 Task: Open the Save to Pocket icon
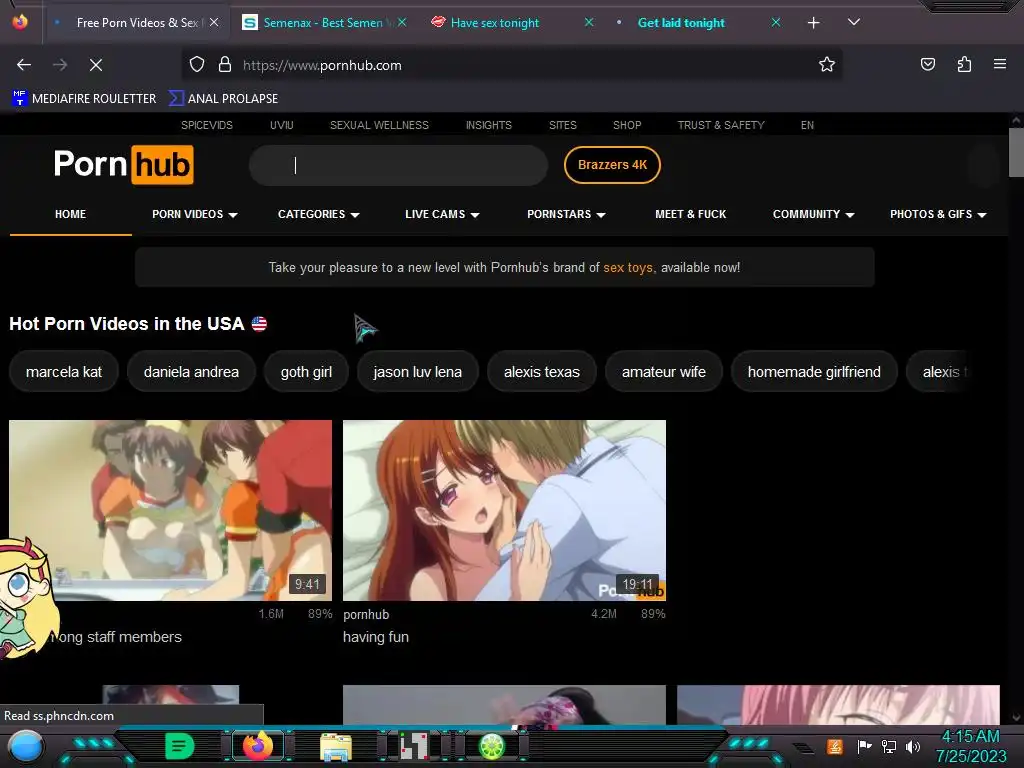coord(928,64)
